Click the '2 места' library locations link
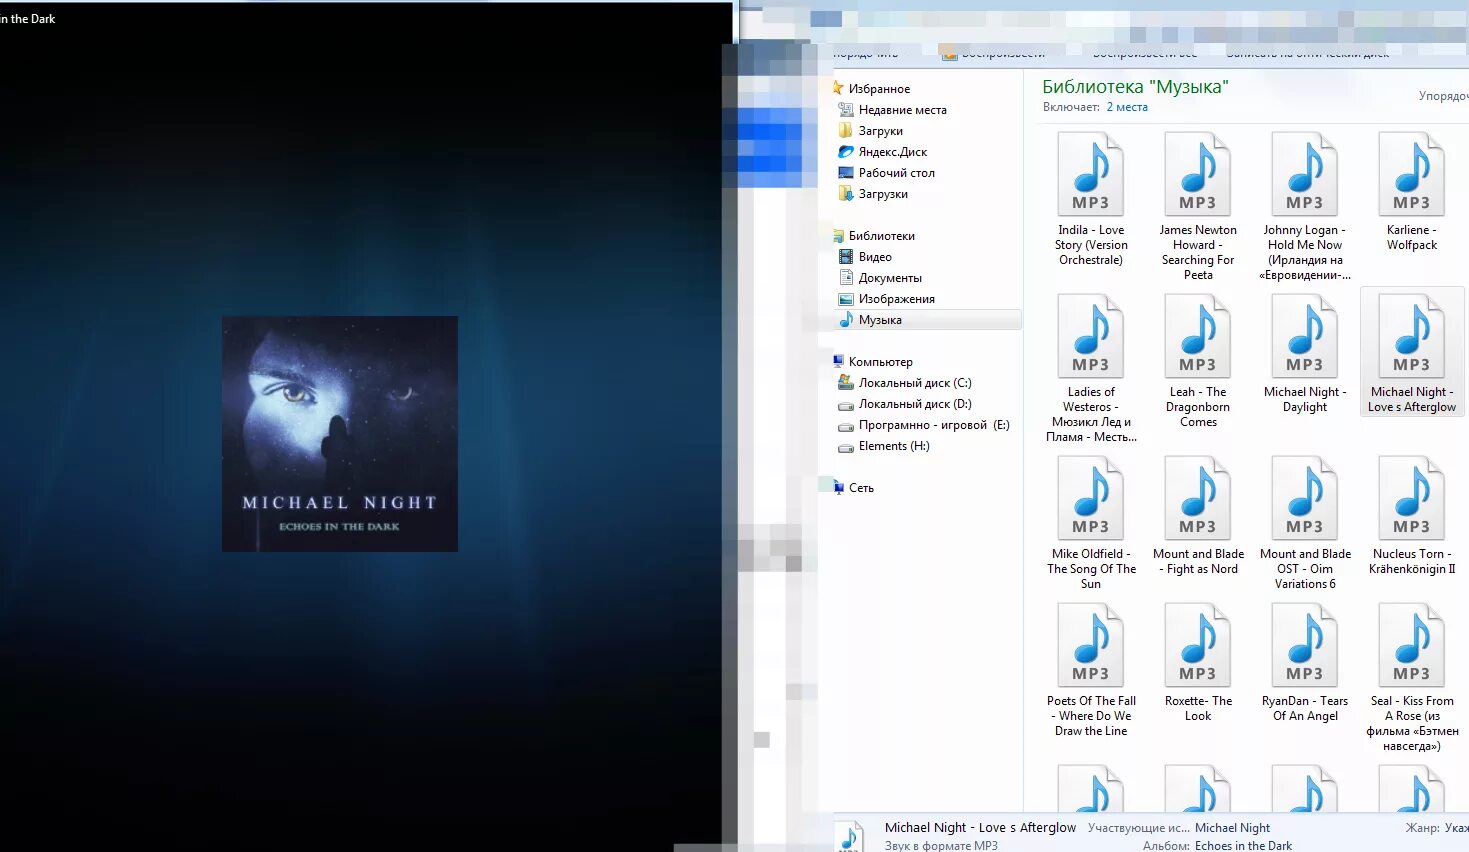 tap(1127, 107)
